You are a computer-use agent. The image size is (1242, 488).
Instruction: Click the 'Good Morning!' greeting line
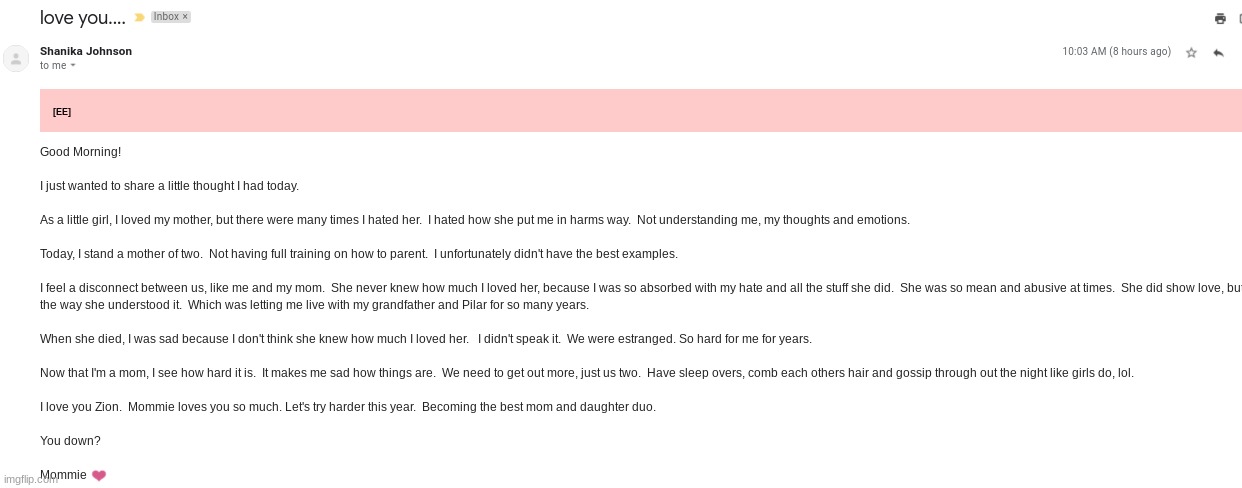tap(80, 152)
